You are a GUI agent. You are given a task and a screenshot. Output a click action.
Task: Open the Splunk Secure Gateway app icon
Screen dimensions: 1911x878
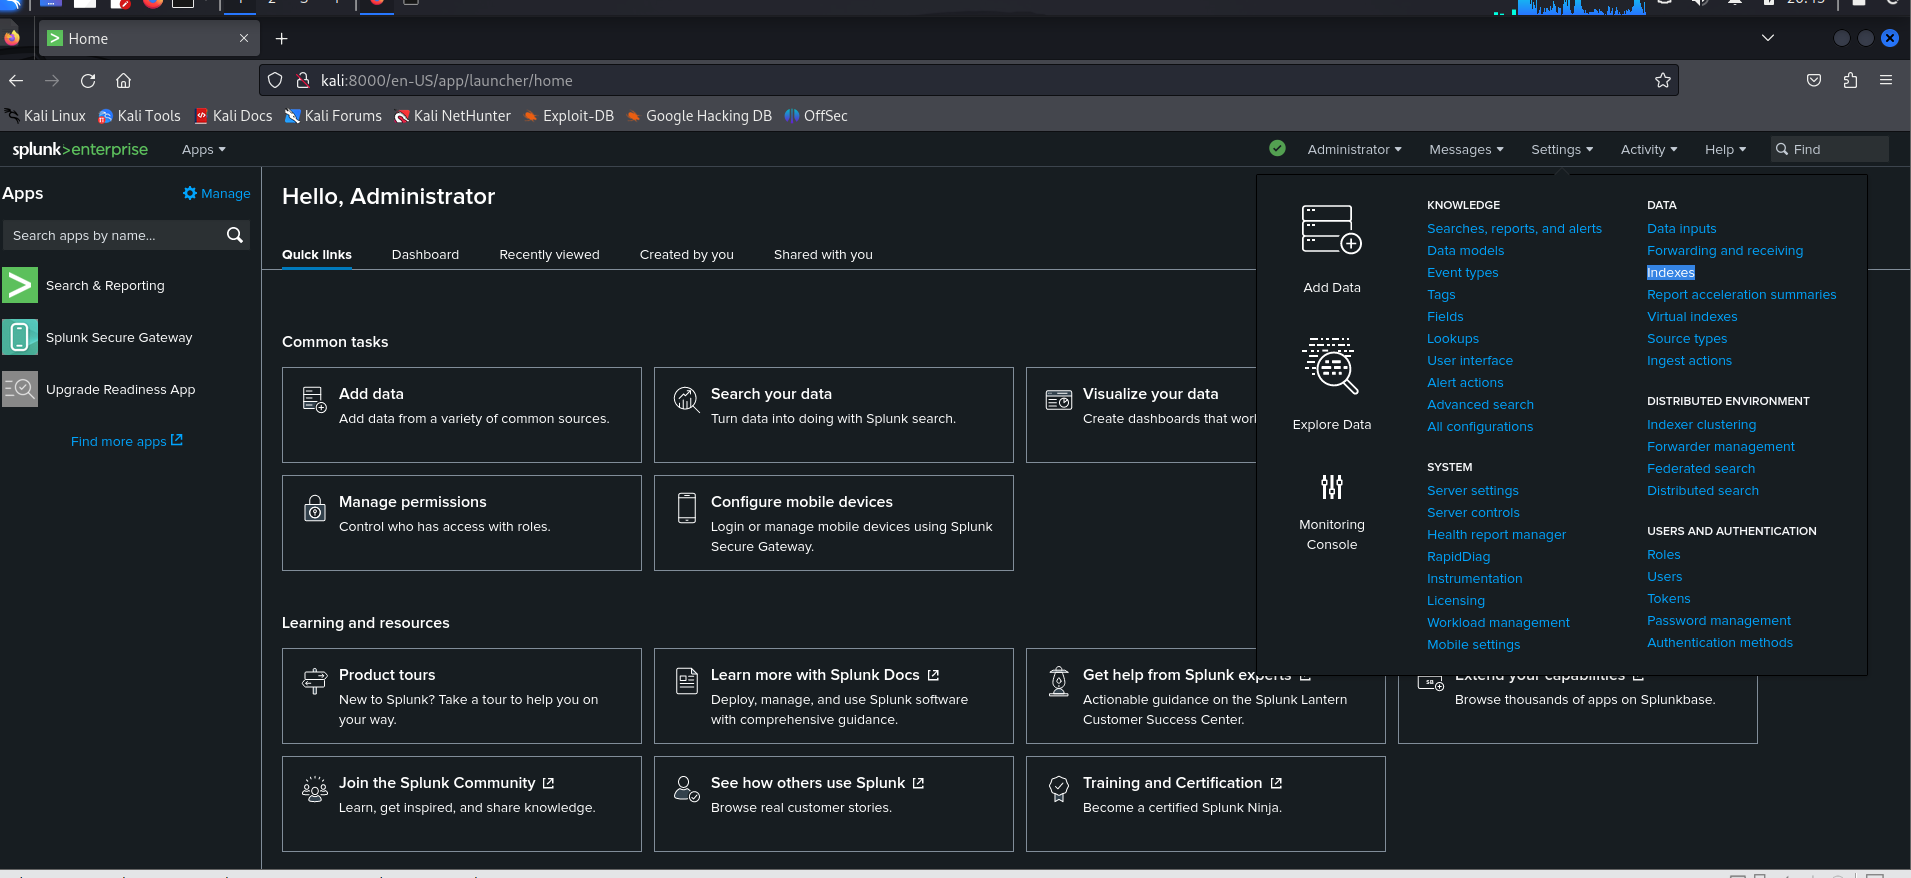(20, 337)
